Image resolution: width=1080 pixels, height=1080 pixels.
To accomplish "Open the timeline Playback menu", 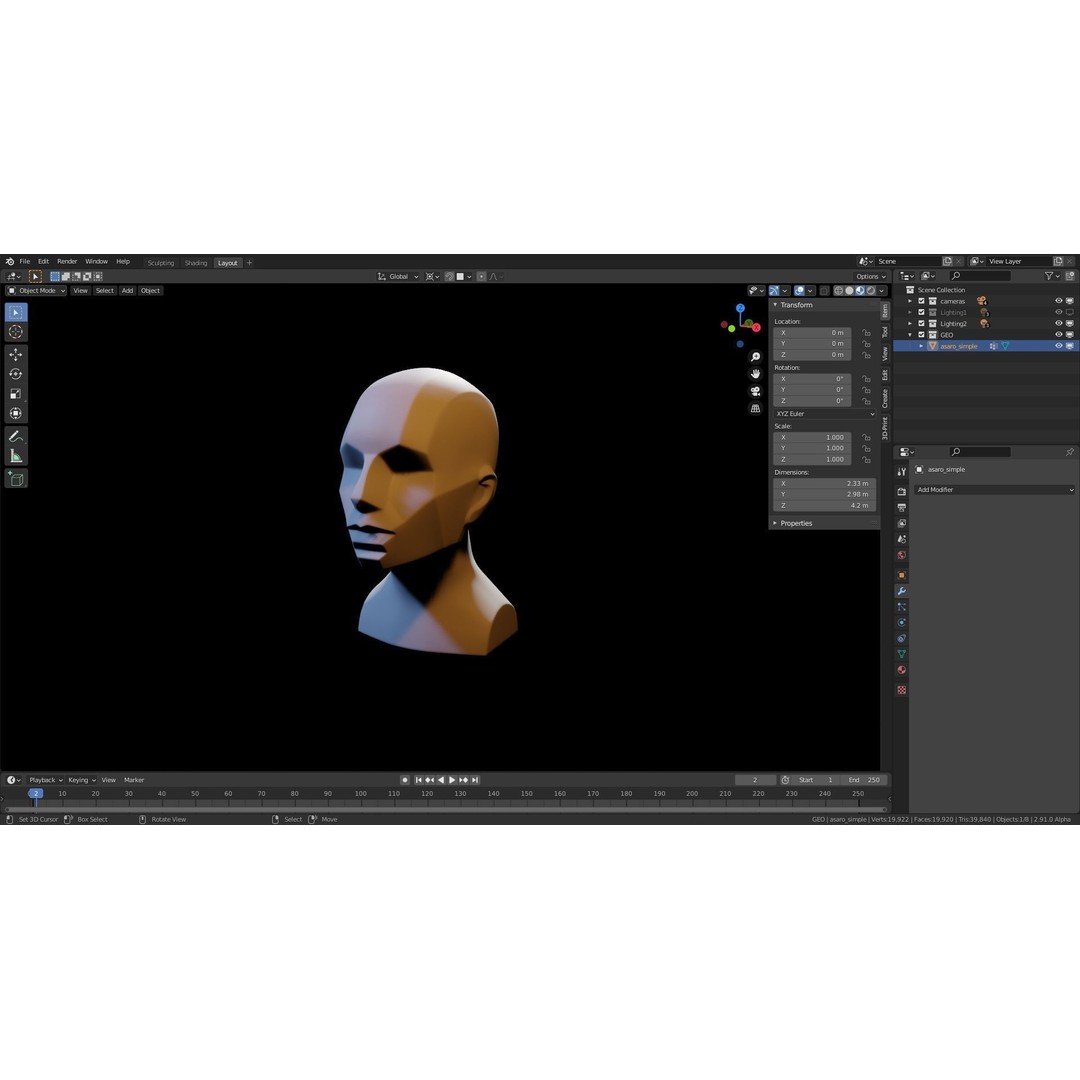I will [x=45, y=780].
